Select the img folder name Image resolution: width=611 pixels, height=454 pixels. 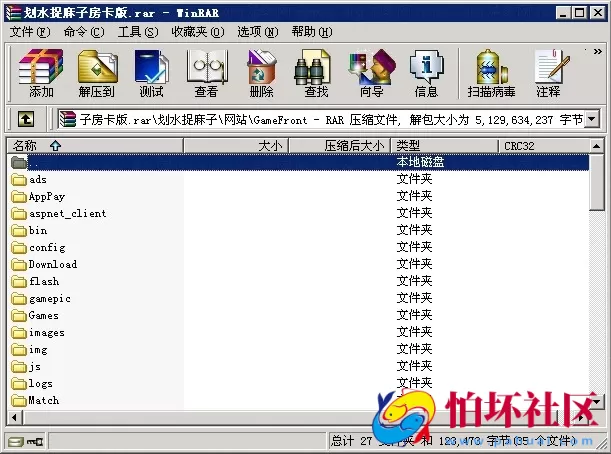point(38,350)
